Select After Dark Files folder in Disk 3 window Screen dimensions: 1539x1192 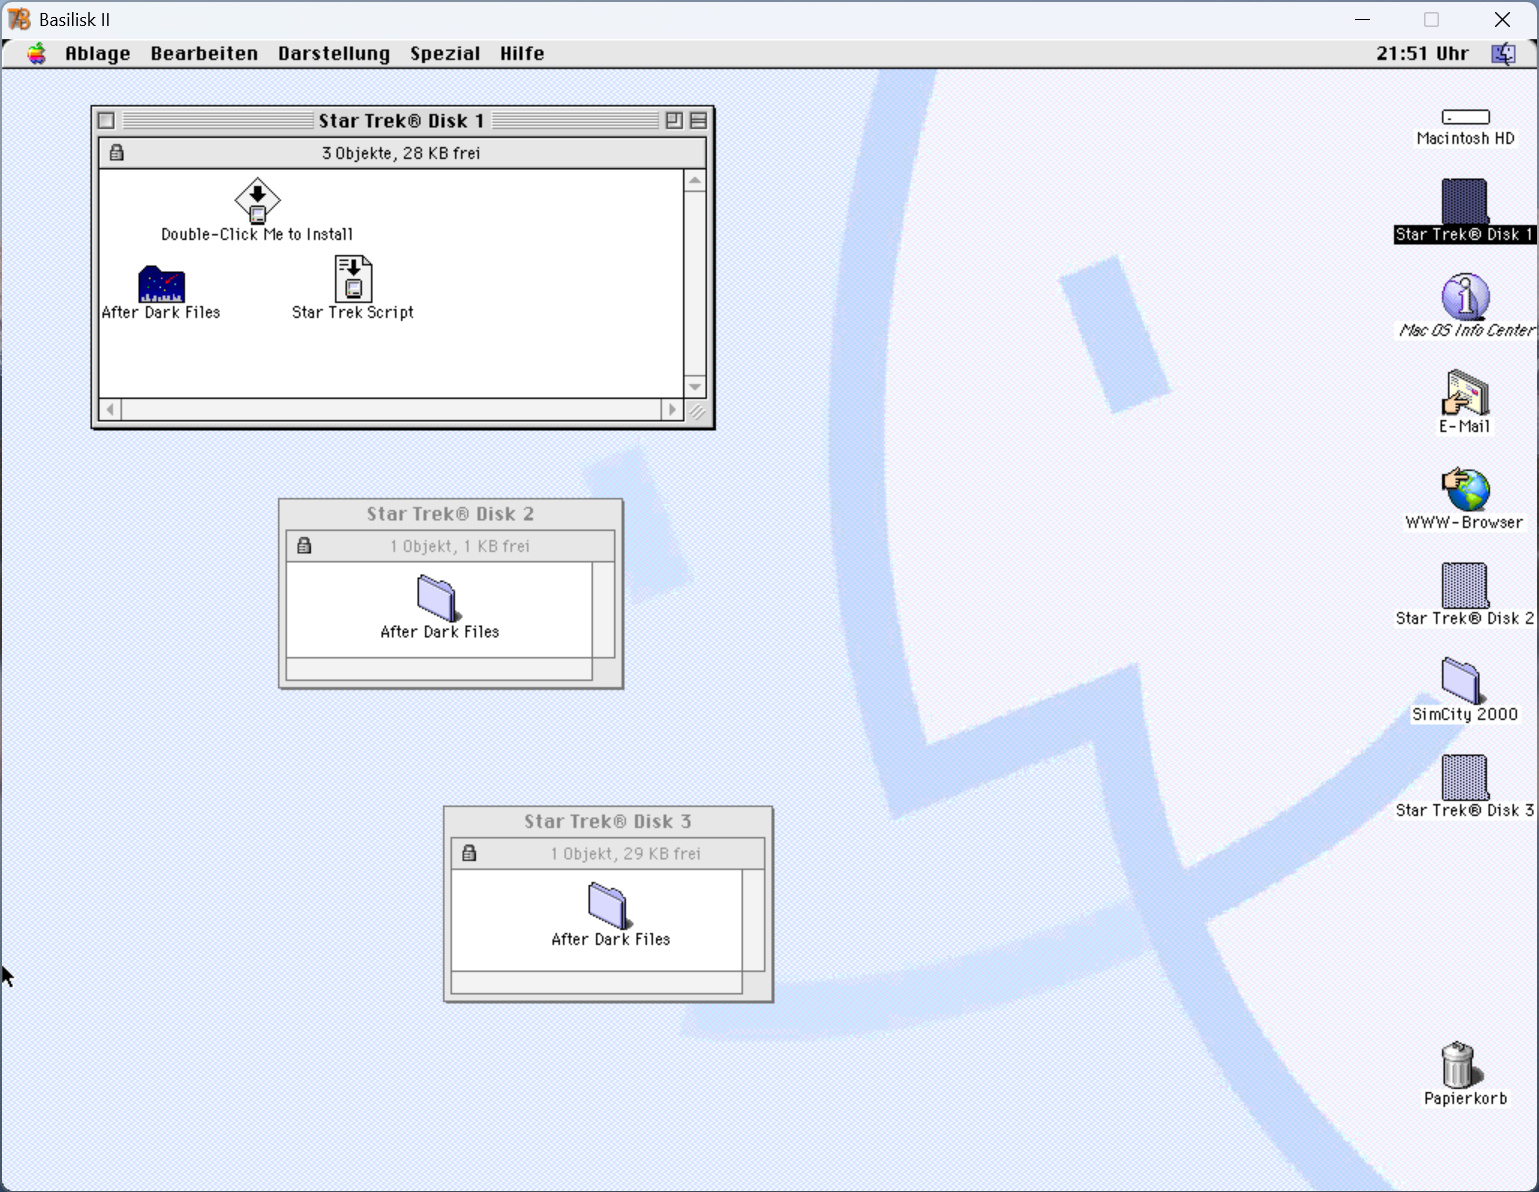(x=609, y=906)
